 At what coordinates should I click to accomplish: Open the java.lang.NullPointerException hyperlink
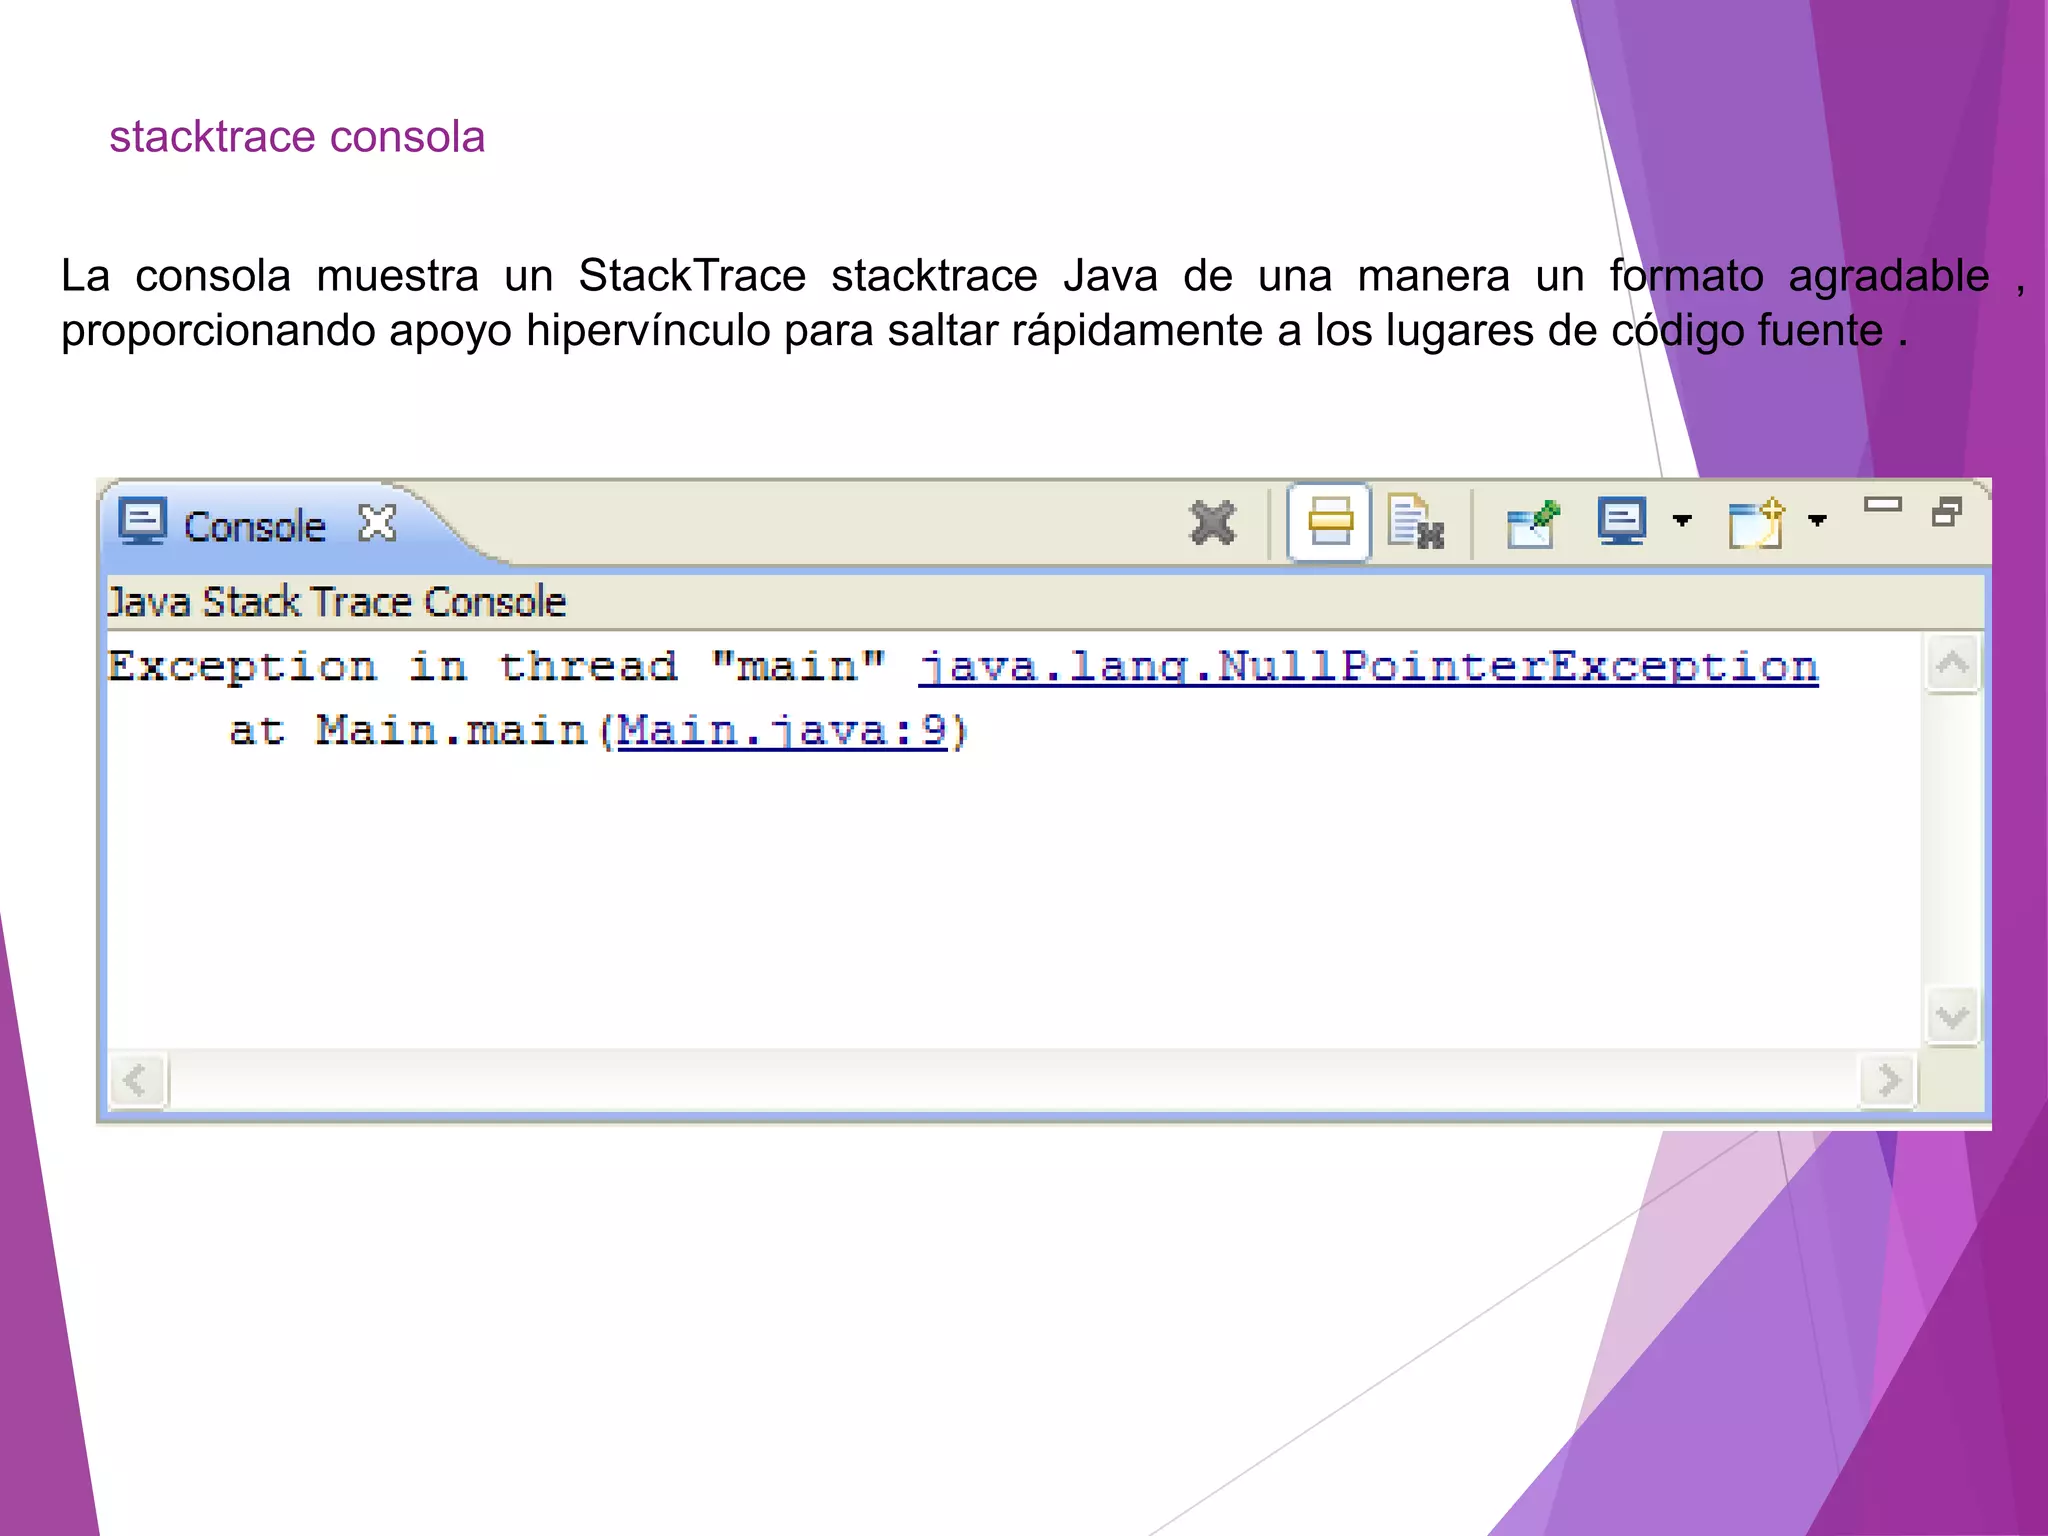coord(1368,667)
